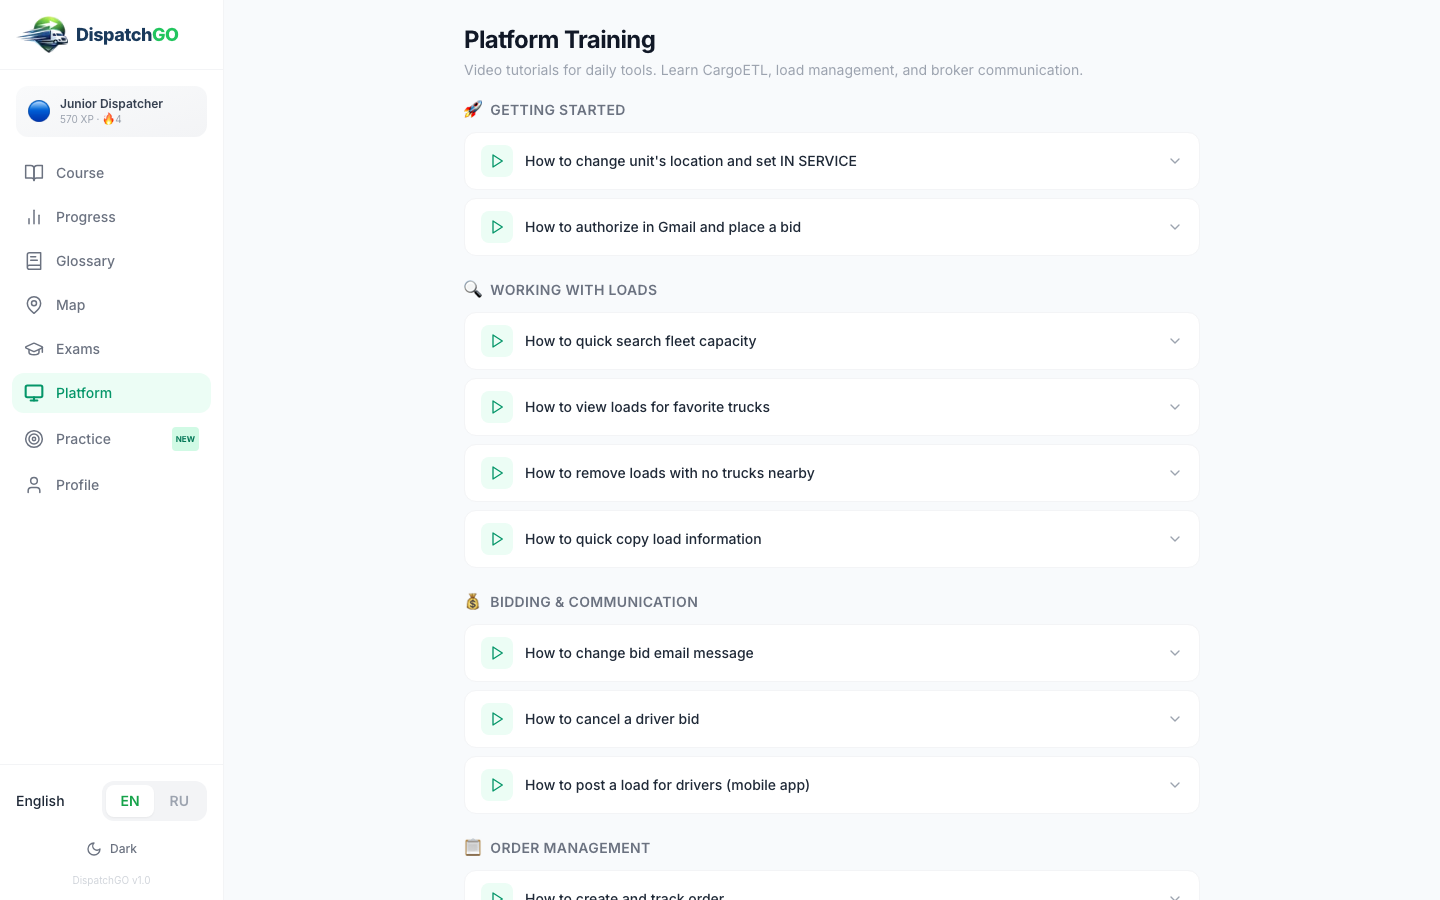The height and width of the screenshot is (900, 1440).
Task: Play the quick search fleet capacity video
Action: click(497, 341)
